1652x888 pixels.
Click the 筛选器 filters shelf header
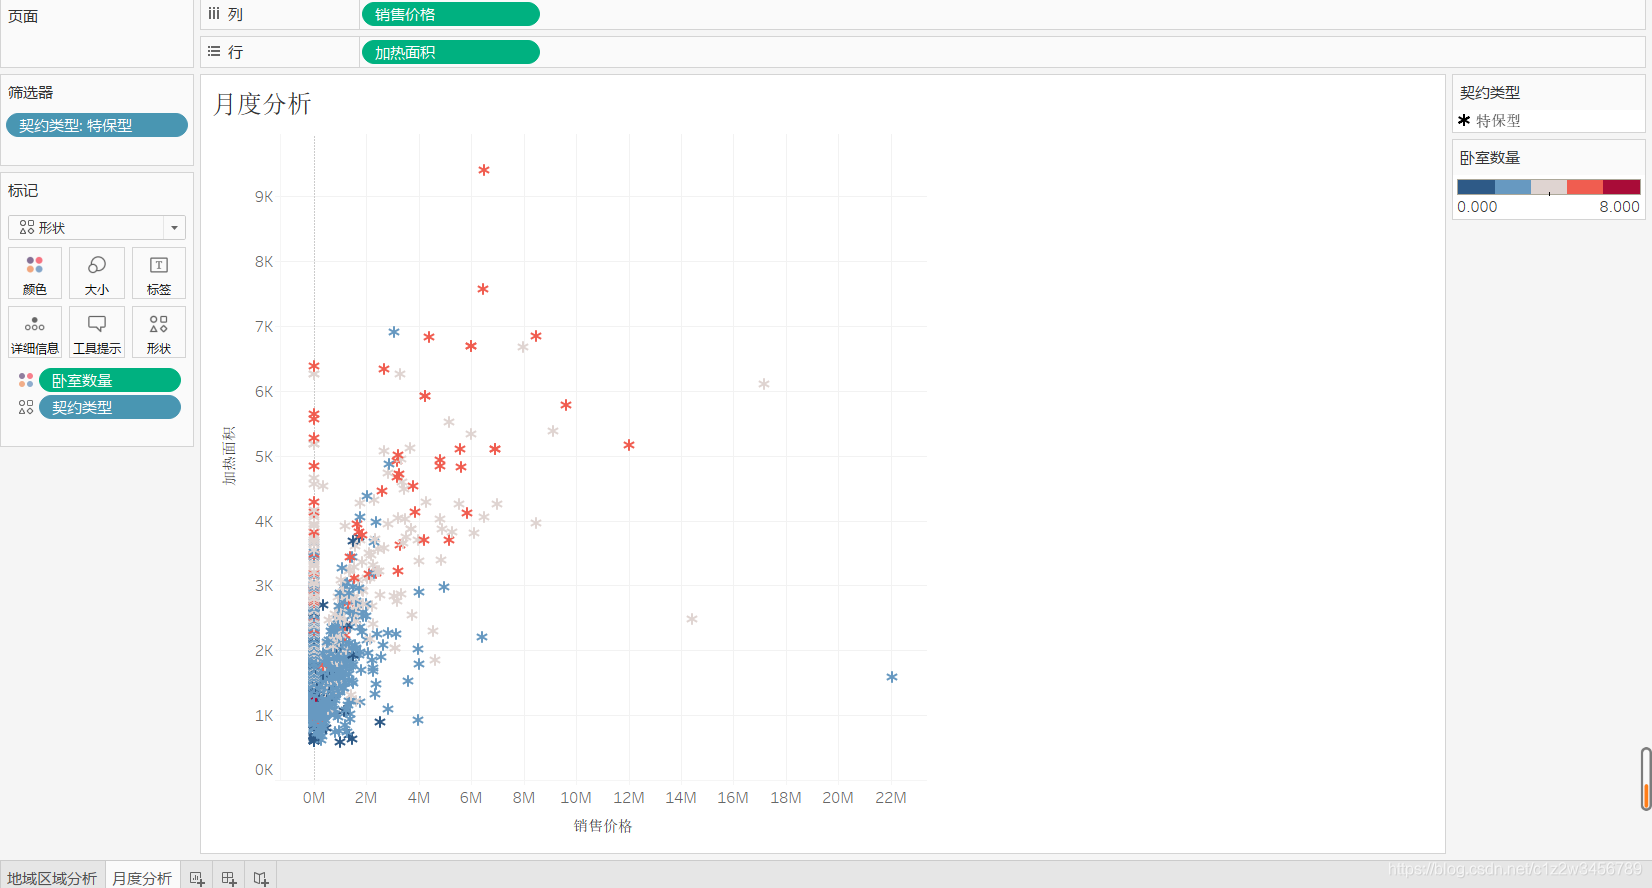click(30, 92)
